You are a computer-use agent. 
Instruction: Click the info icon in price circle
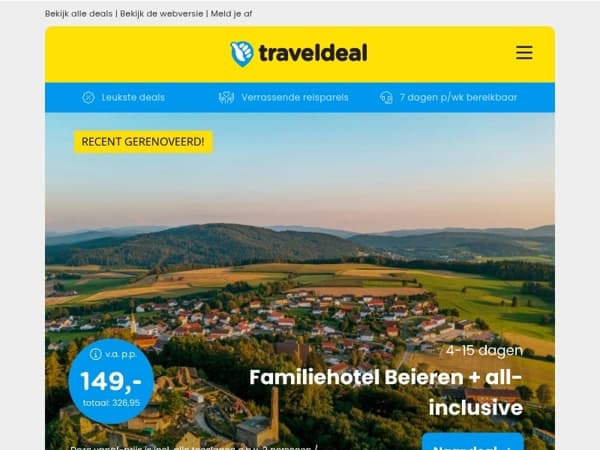point(95,354)
